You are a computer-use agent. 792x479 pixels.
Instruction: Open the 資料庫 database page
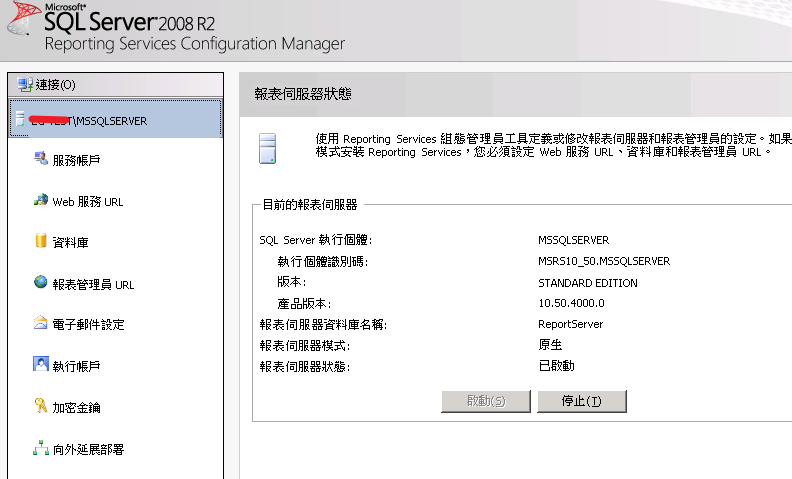tap(70, 243)
